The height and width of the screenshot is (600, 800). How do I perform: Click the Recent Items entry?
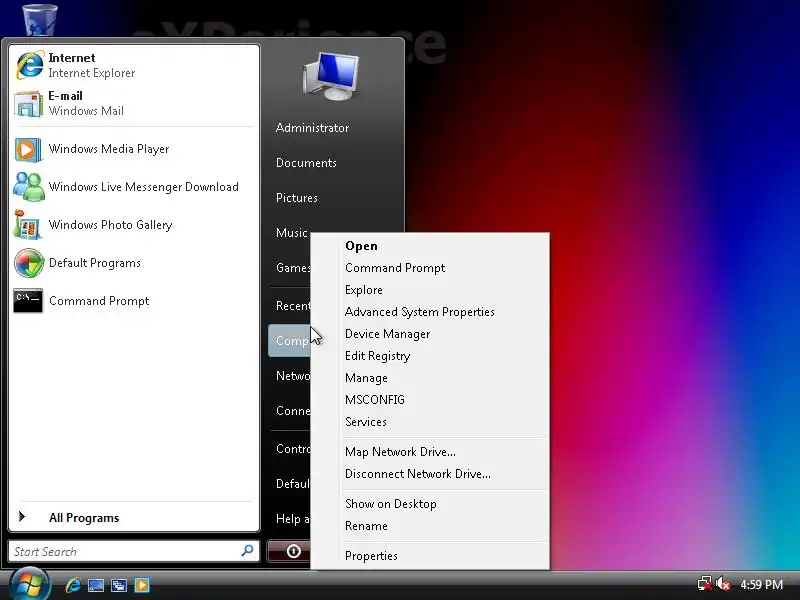[292, 306]
